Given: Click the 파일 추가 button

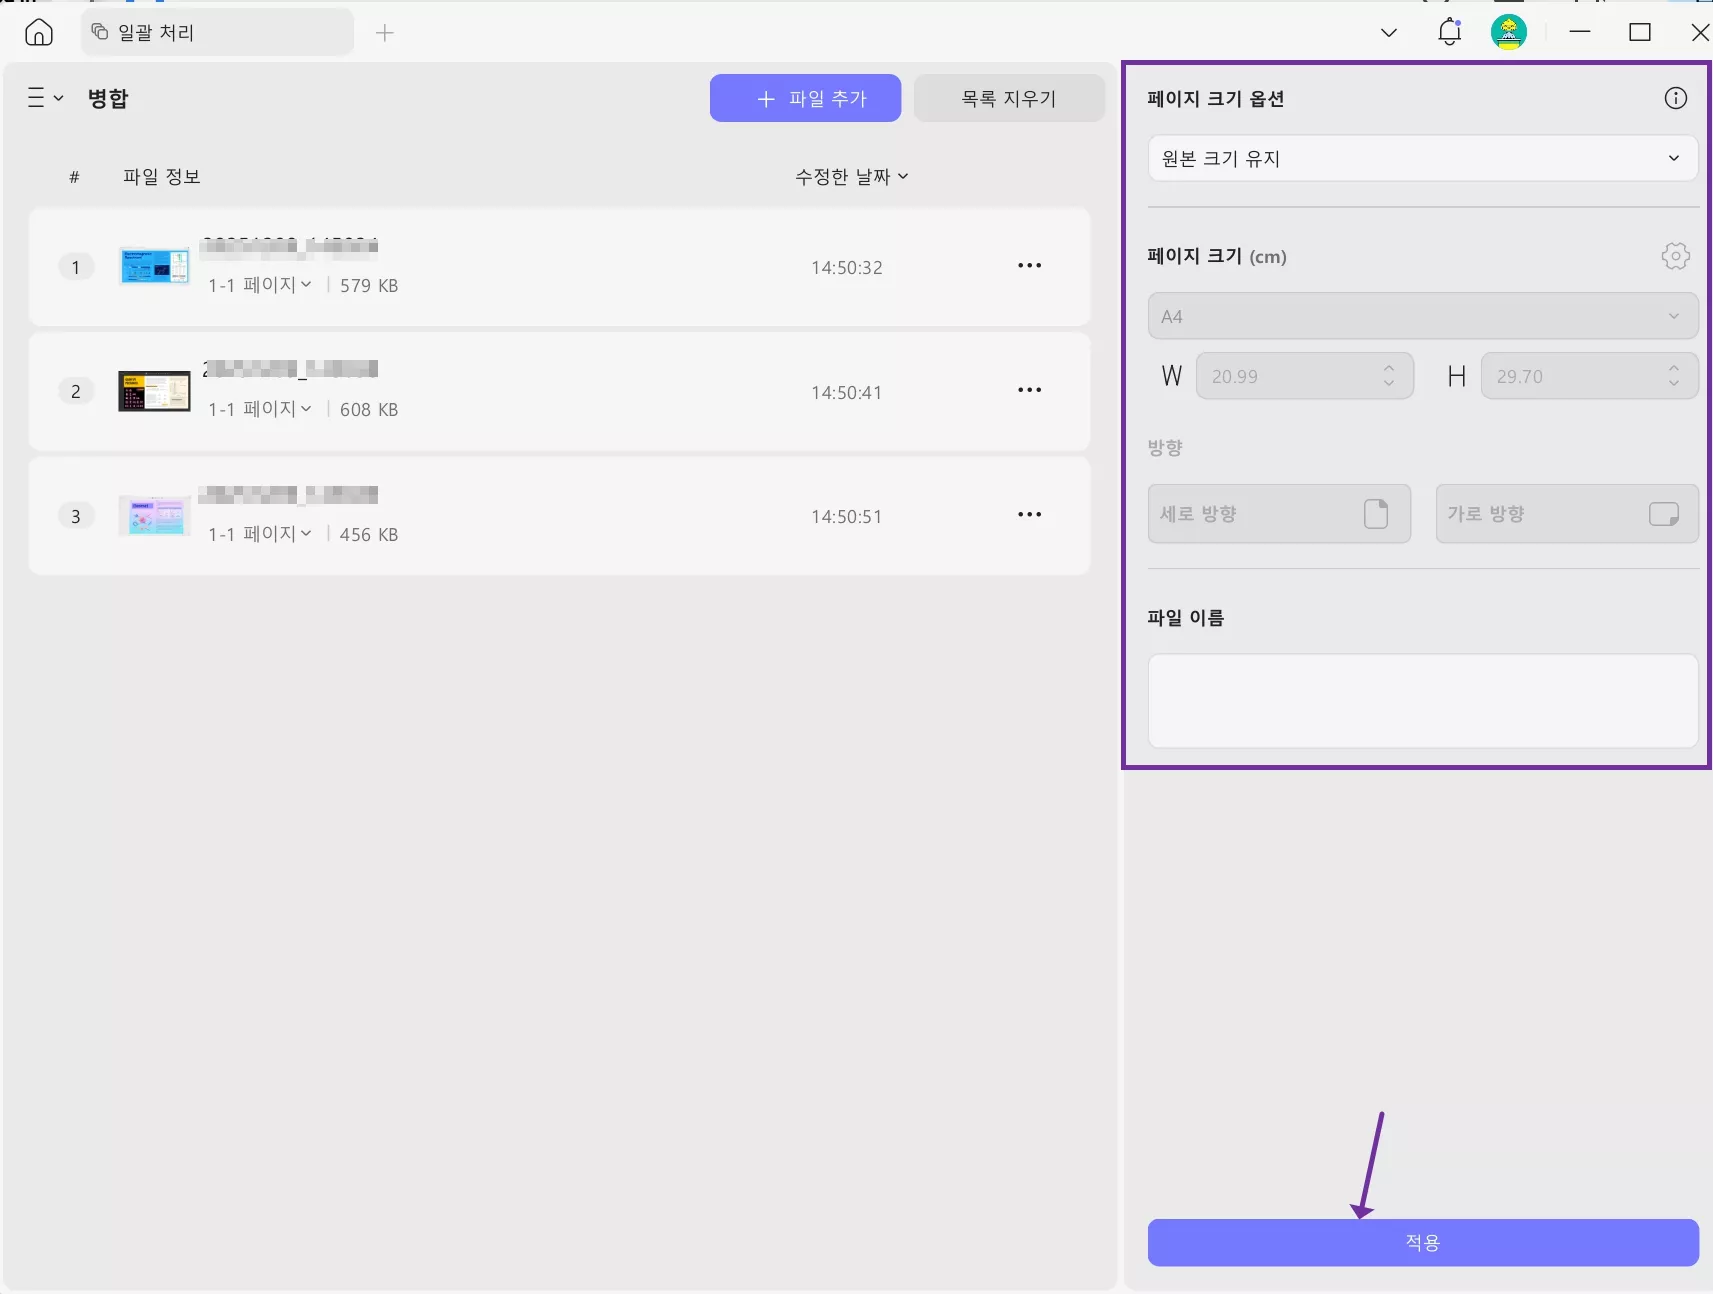Looking at the screenshot, I should click(806, 97).
